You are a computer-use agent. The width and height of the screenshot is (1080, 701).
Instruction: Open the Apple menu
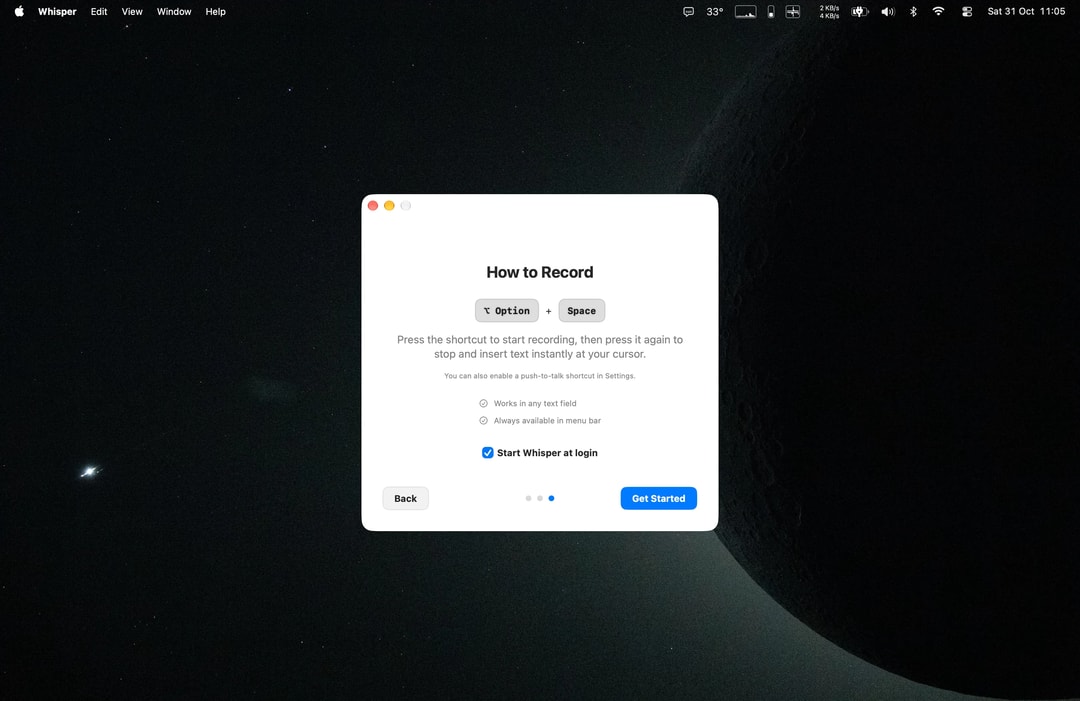[x=19, y=11]
